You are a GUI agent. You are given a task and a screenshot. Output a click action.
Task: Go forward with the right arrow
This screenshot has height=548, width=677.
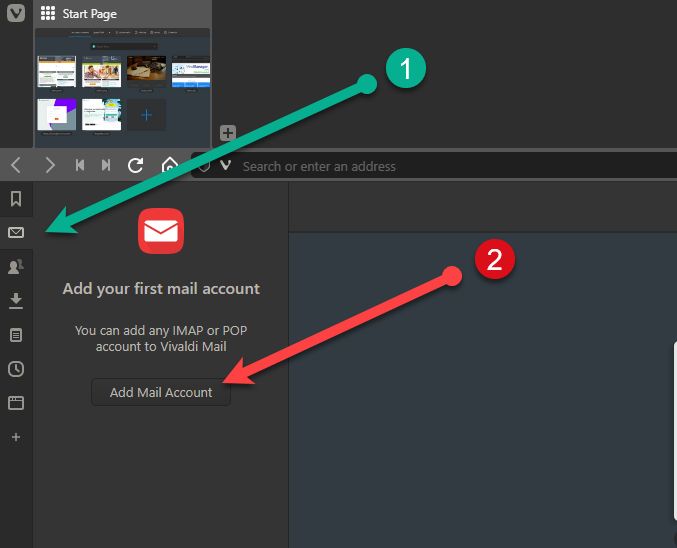50,165
